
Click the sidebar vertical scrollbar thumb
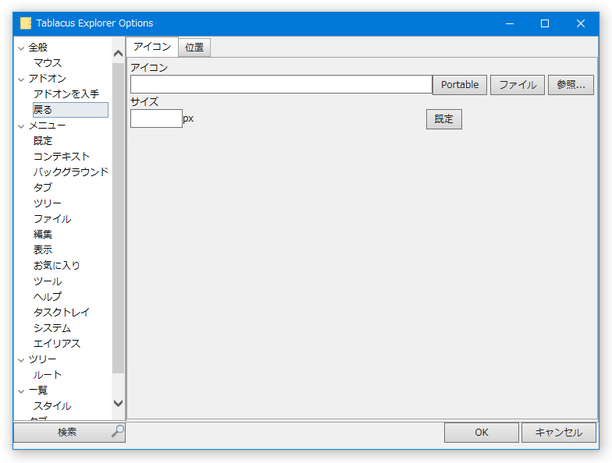[118, 218]
